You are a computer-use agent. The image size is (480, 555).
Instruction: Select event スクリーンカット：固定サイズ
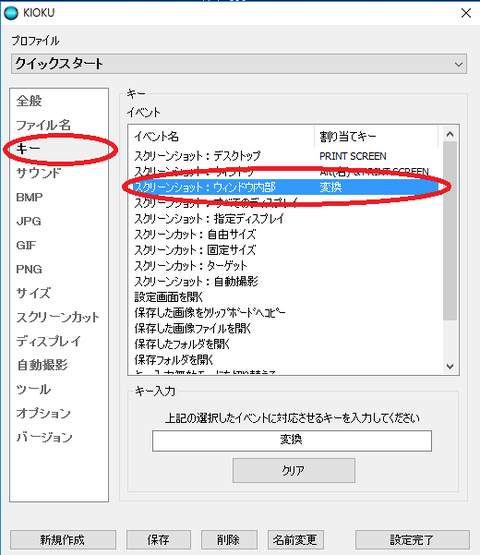point(195,250)
